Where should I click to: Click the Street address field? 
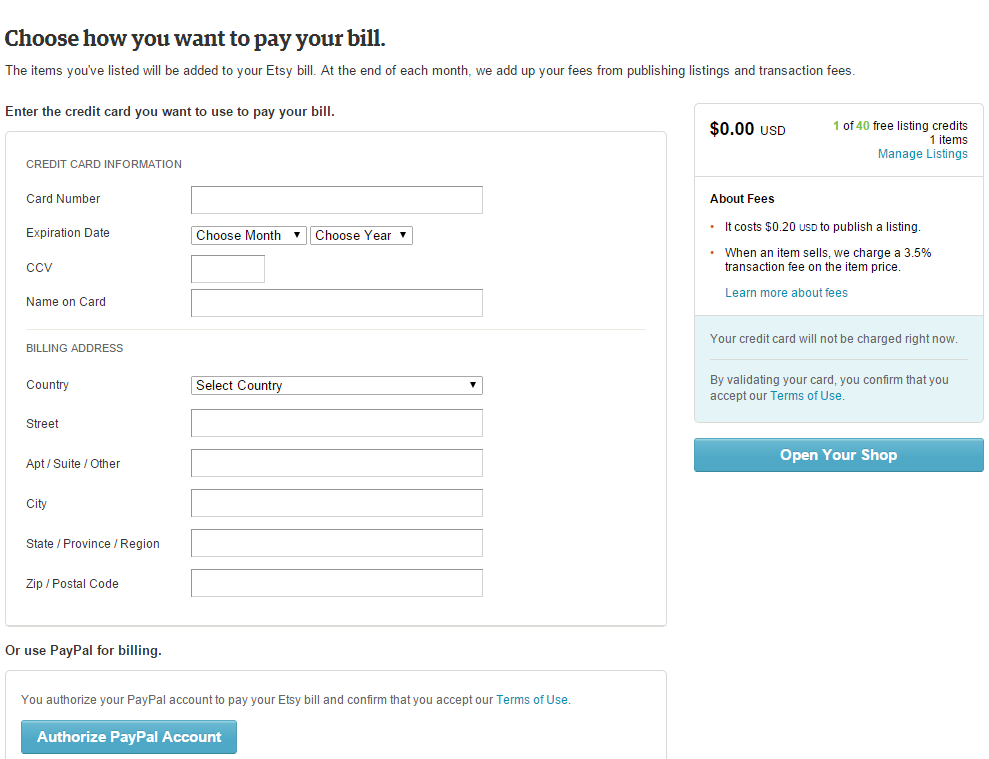coord(336,423)
